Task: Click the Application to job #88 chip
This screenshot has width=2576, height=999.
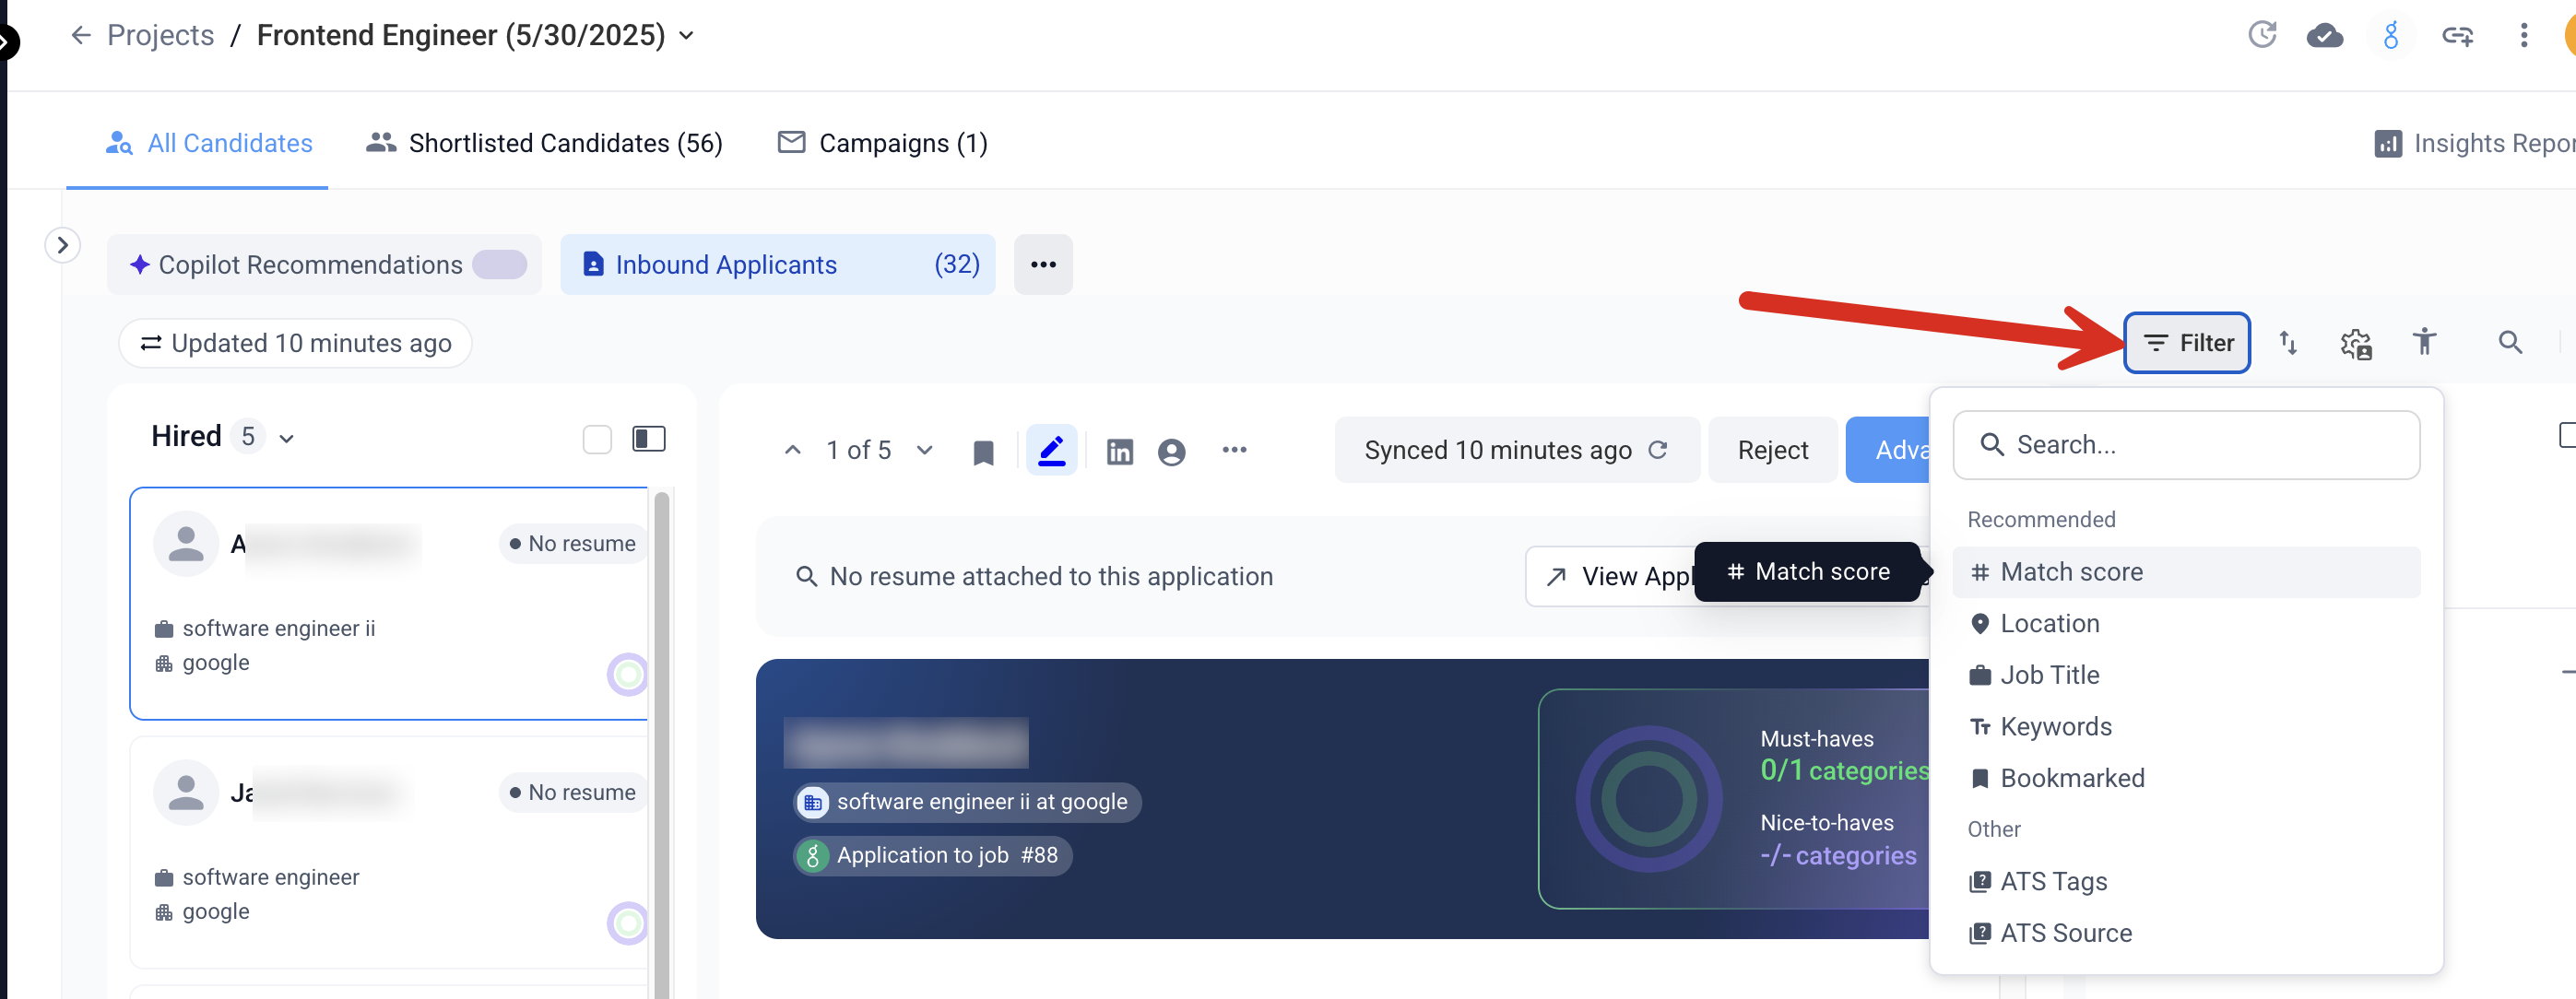Action: pos(932,856)
